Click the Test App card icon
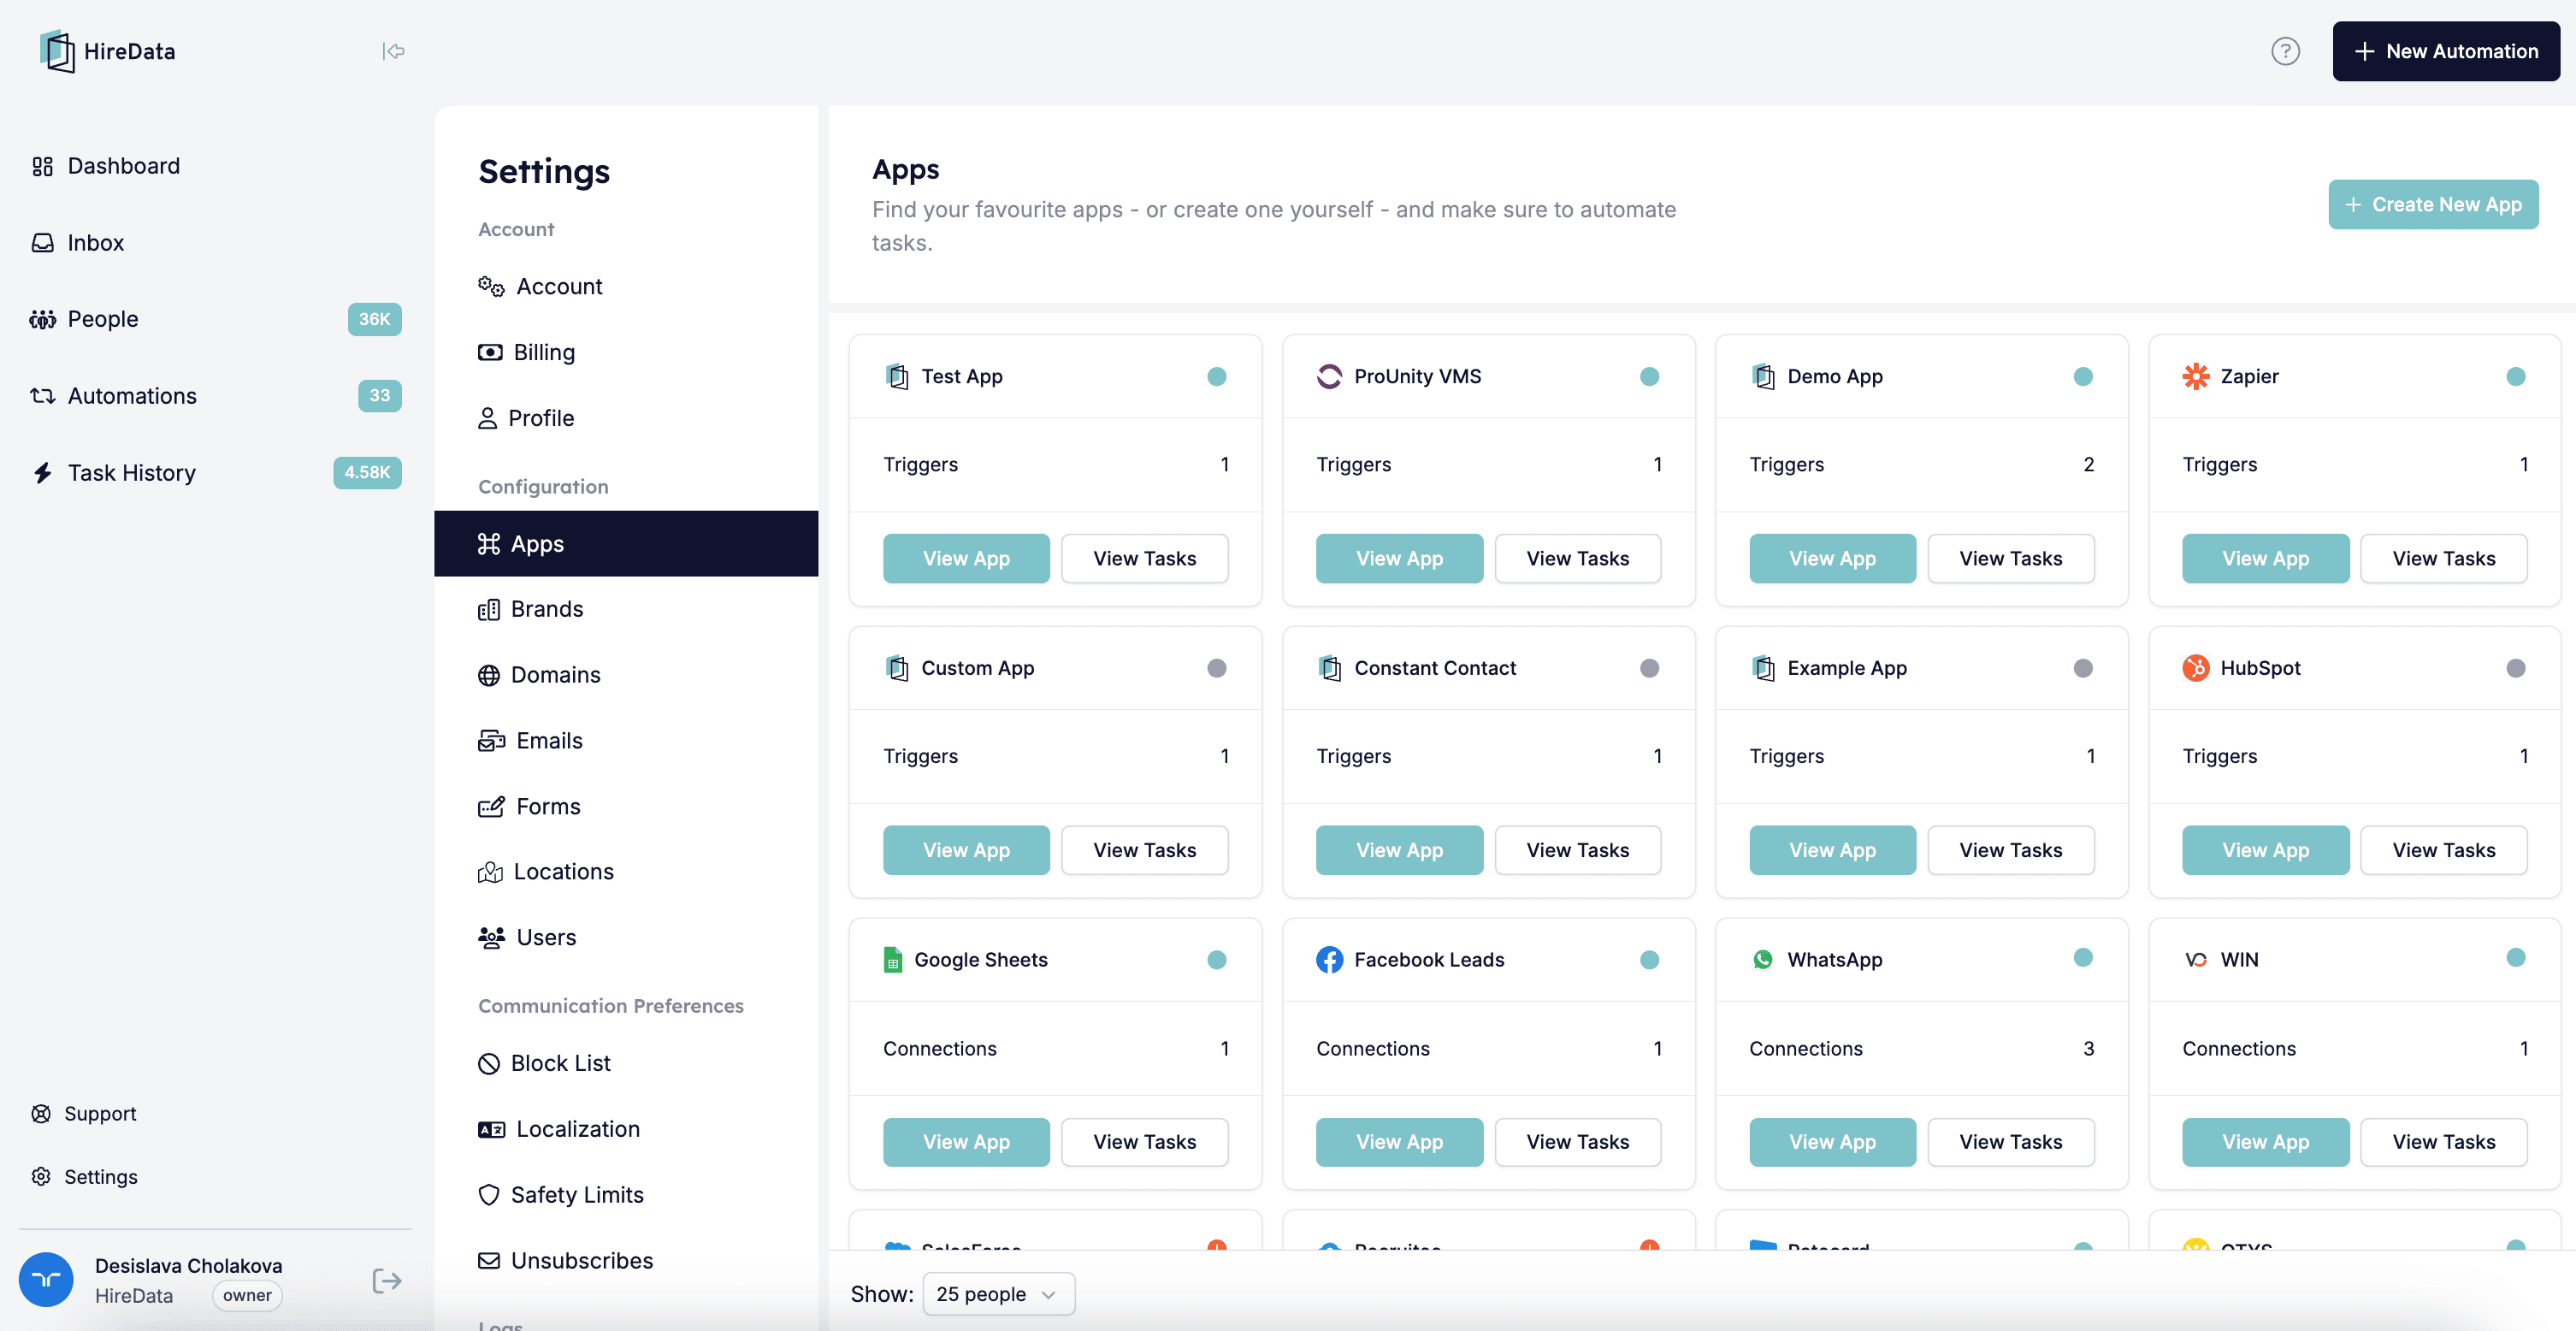 897,377
